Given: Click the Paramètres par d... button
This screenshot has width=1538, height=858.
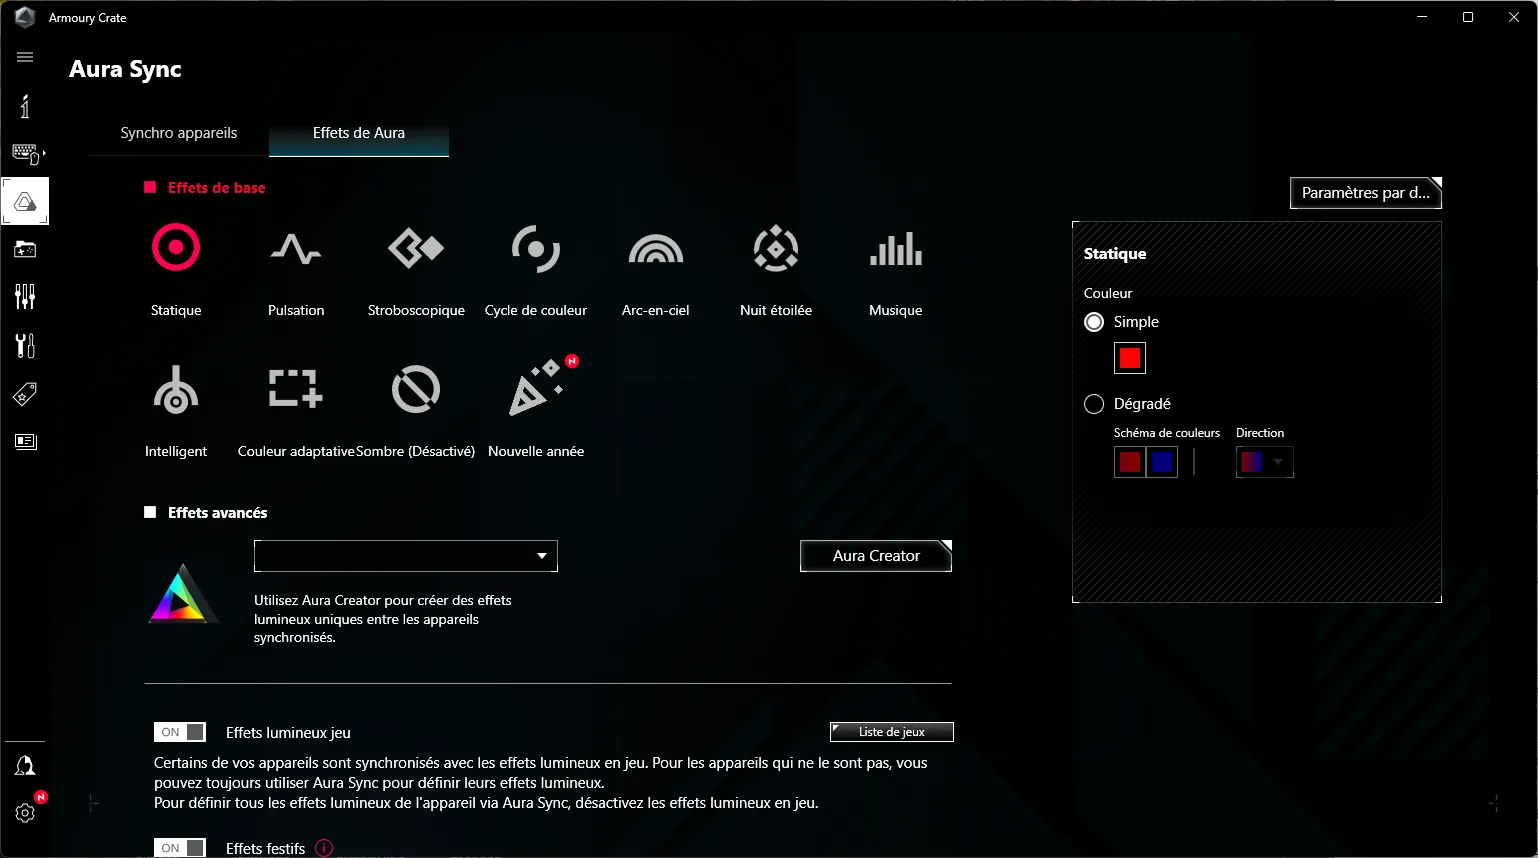Looking at the screenshot, I should [1366, 193].
